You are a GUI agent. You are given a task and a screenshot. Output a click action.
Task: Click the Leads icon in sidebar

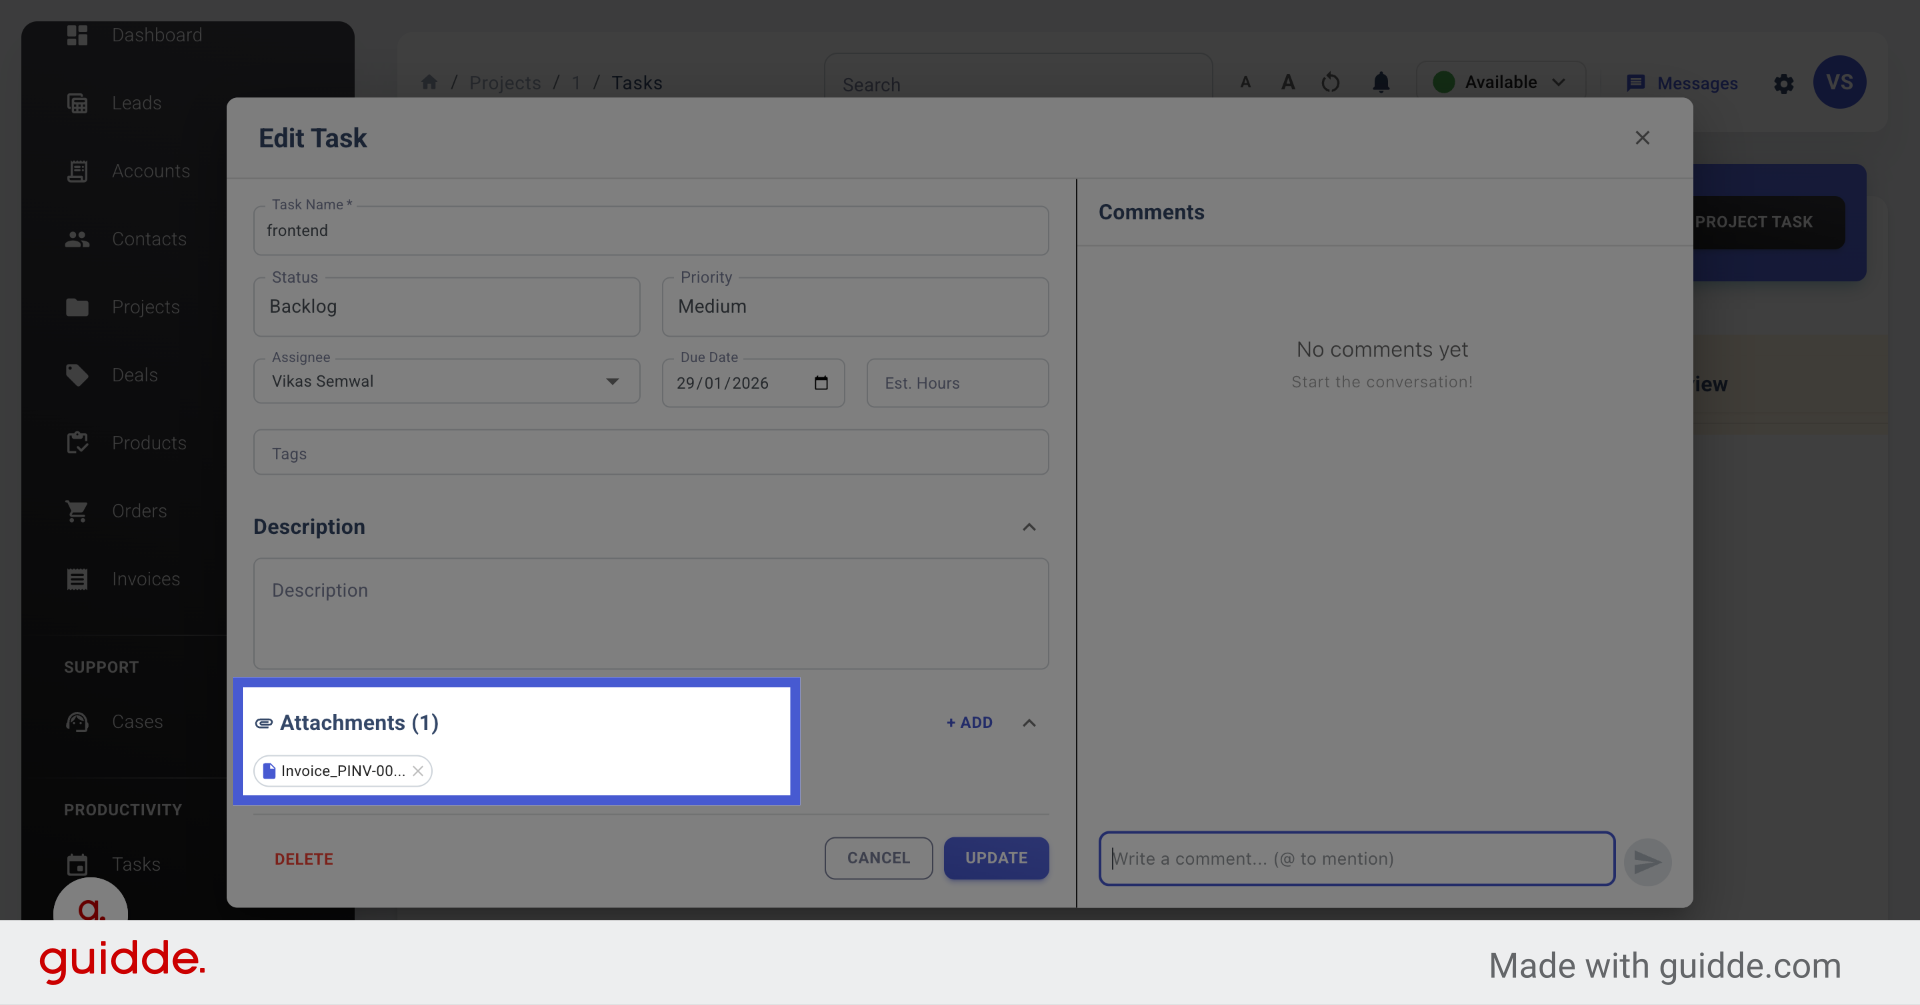coord(77,103)
